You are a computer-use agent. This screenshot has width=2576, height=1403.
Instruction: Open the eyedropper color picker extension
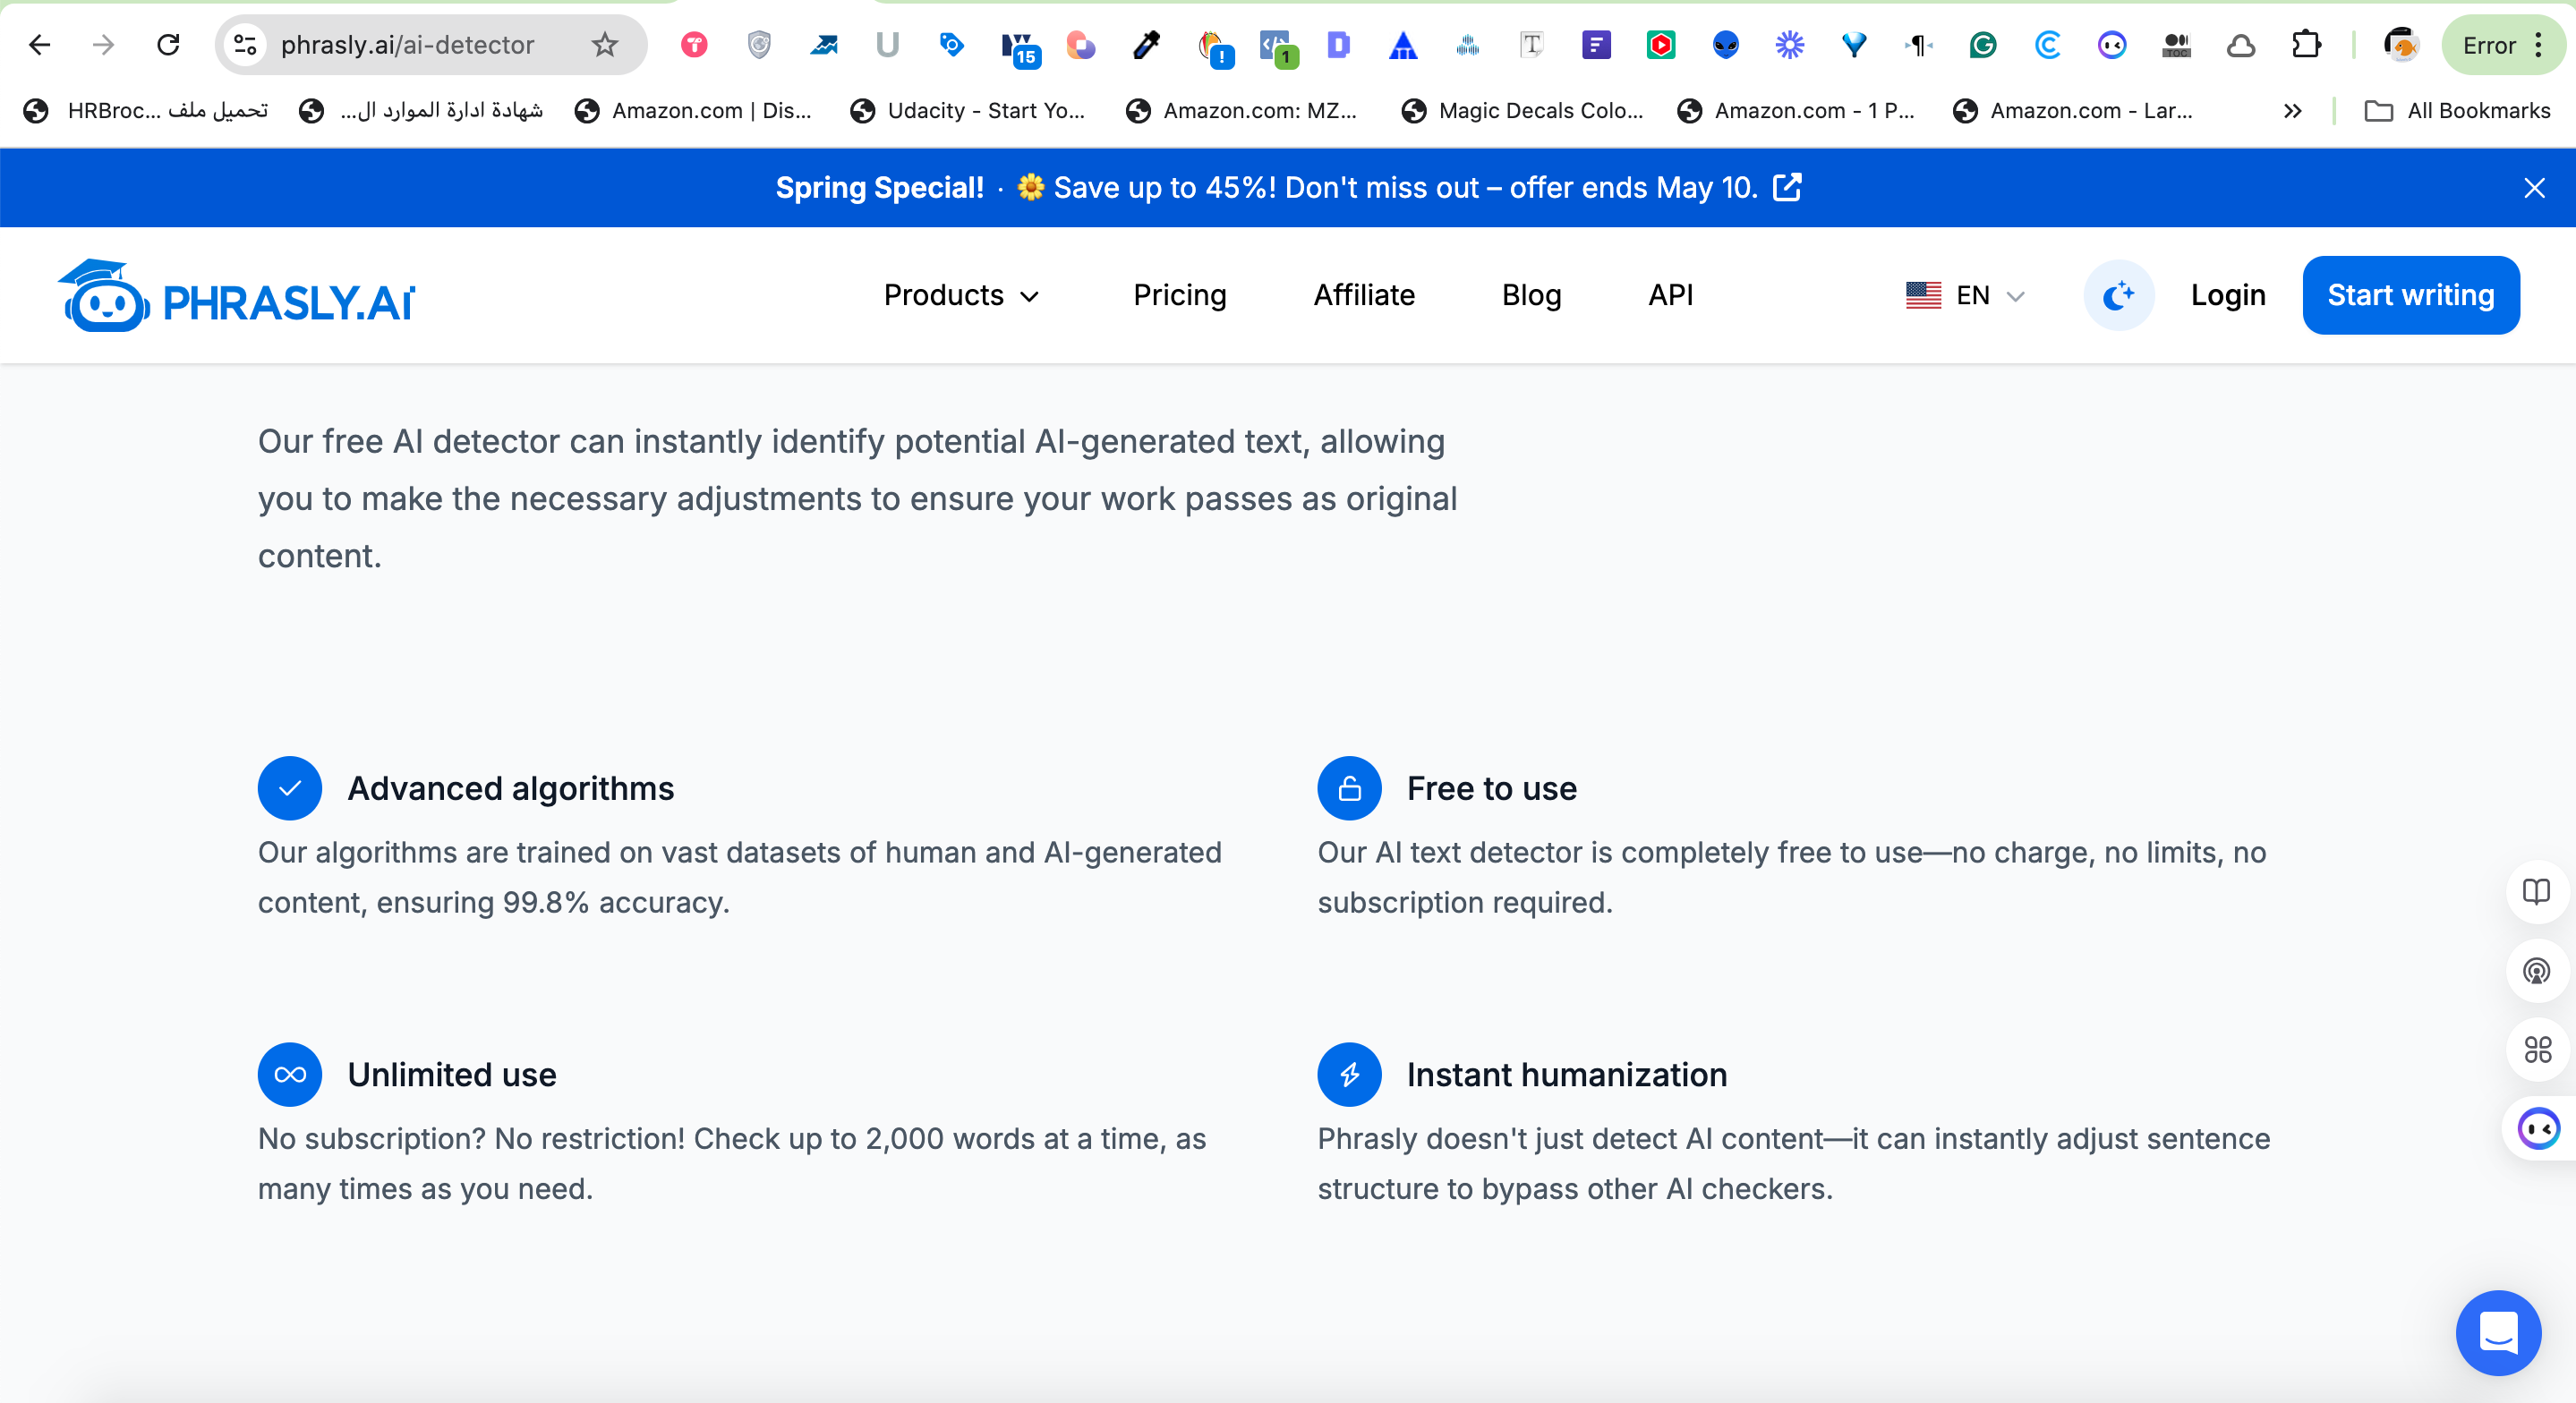click(1146, 45)
